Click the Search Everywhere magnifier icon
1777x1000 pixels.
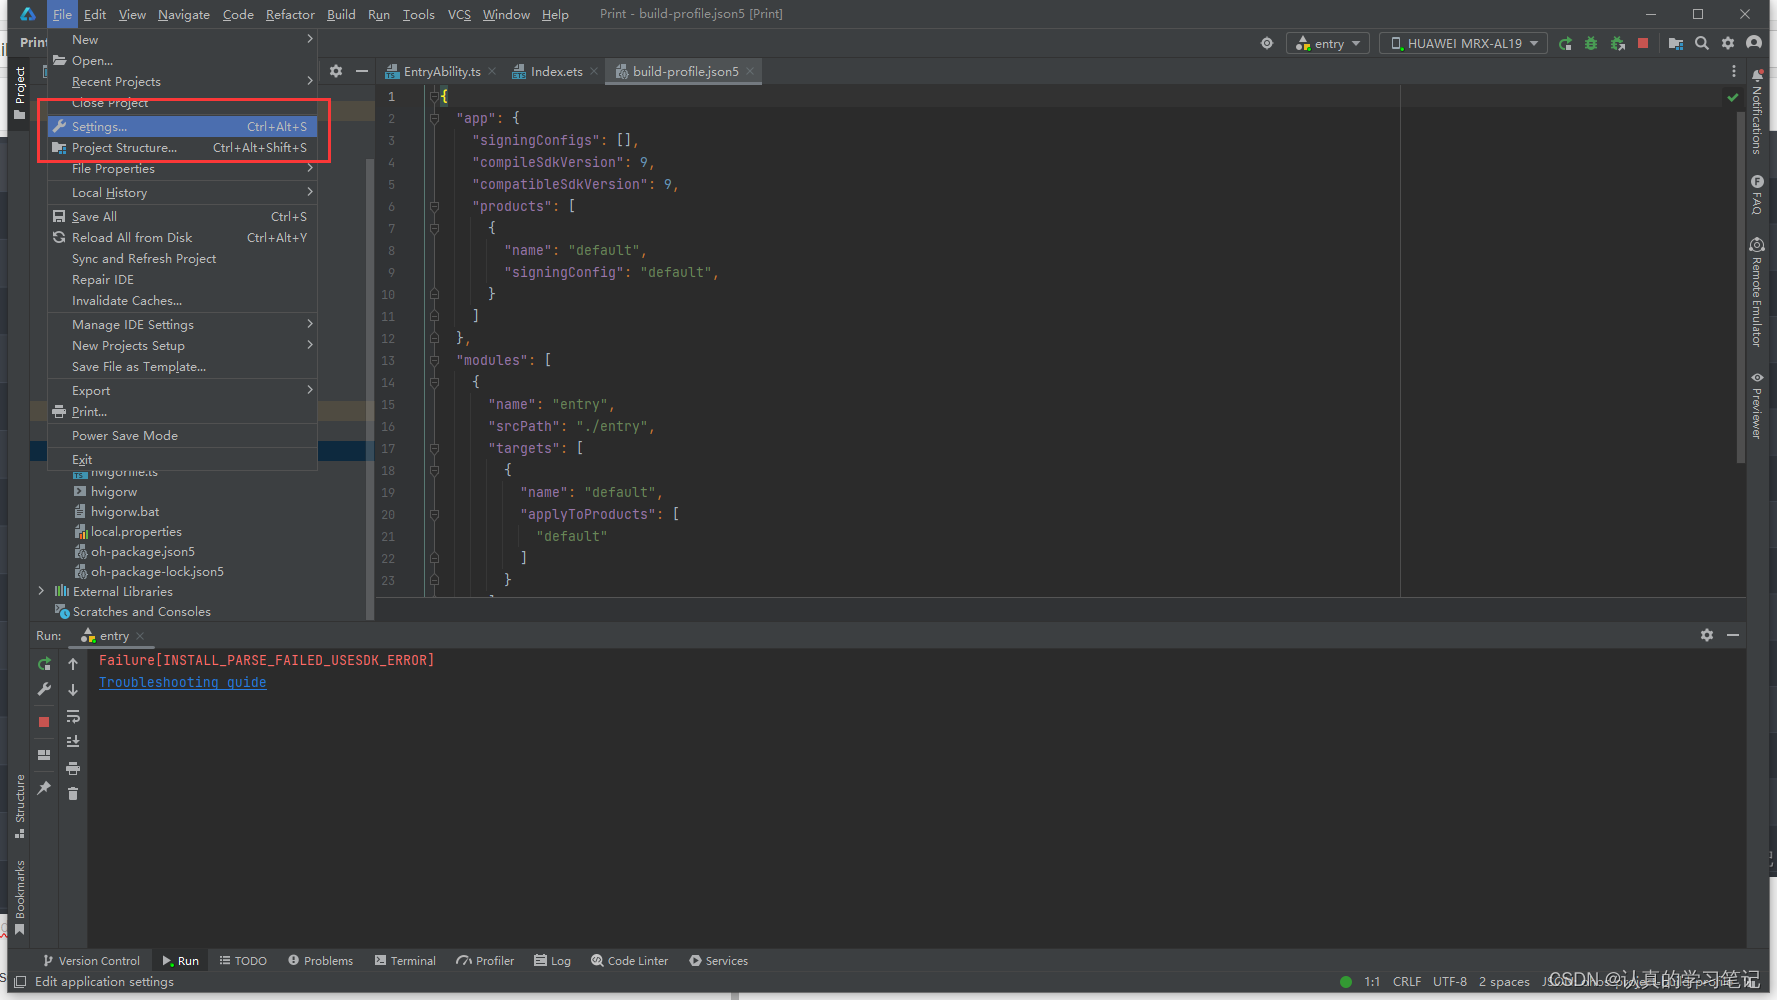(x=1702, y=44)
